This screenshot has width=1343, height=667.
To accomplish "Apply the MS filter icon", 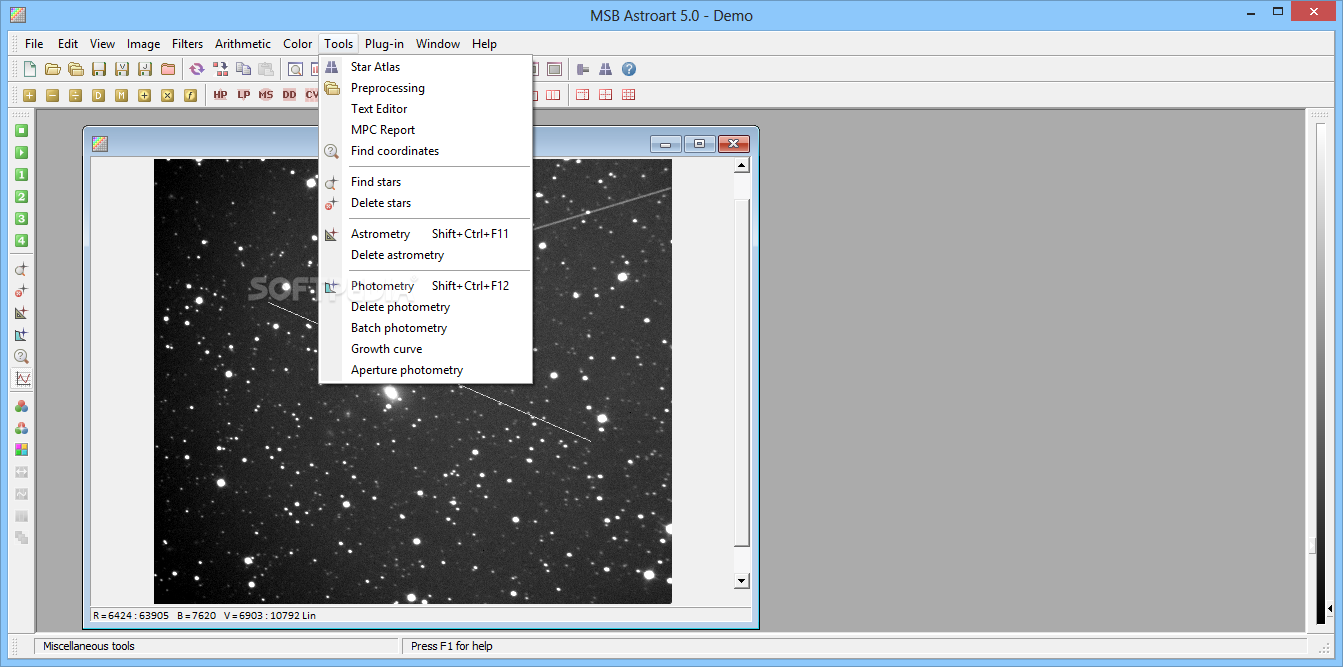I will (x=266, y=95).
